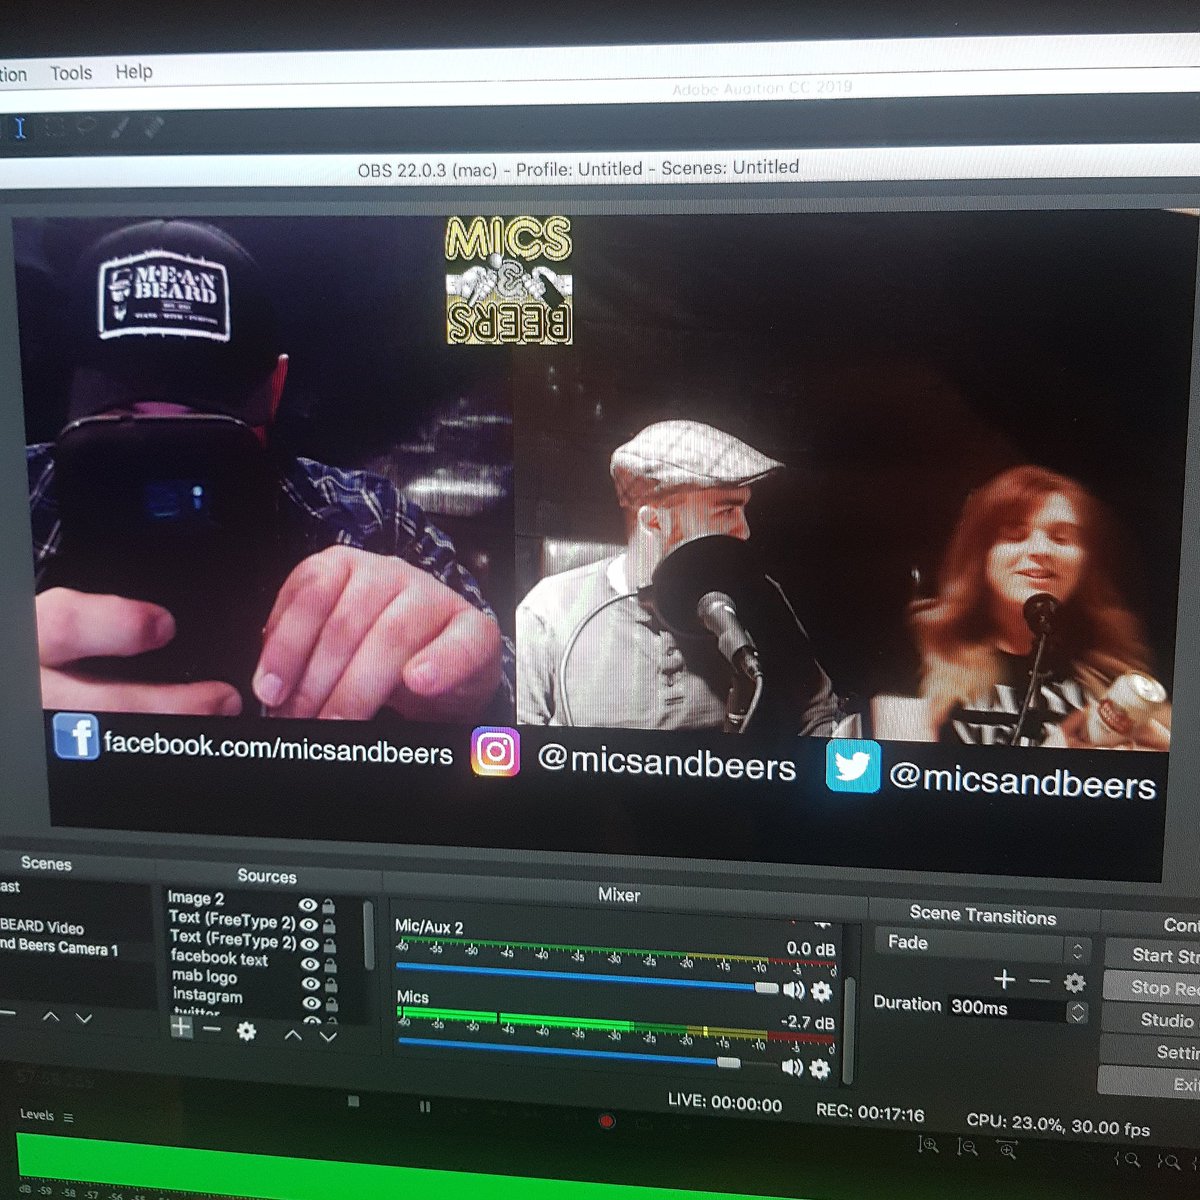Screen dimensions: 1200x1200
Task: Click the Mixer panel scrollbar
Action: click(x=849, y=1030)
